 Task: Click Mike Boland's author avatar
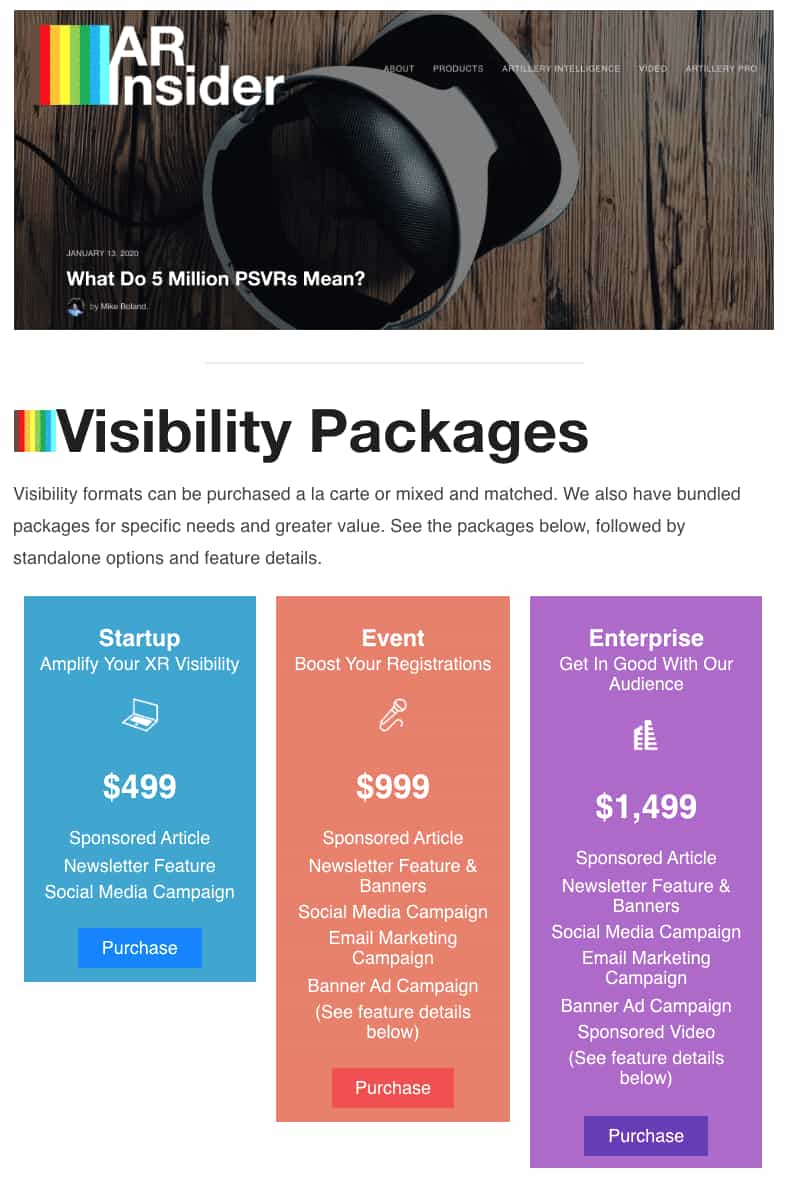point(76,306)
